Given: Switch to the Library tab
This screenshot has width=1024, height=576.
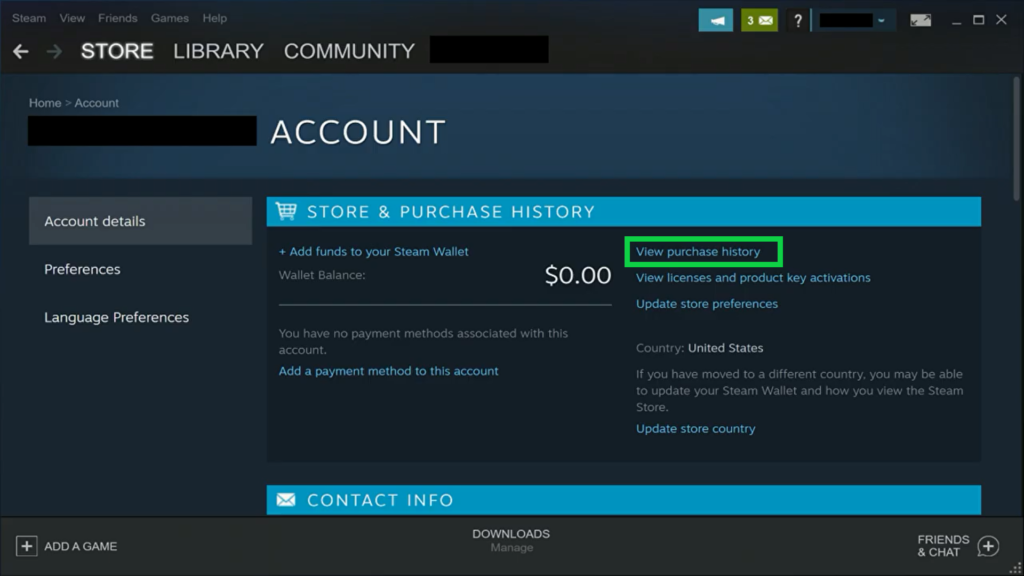Looking at the screenshot, I should point(218,51).
